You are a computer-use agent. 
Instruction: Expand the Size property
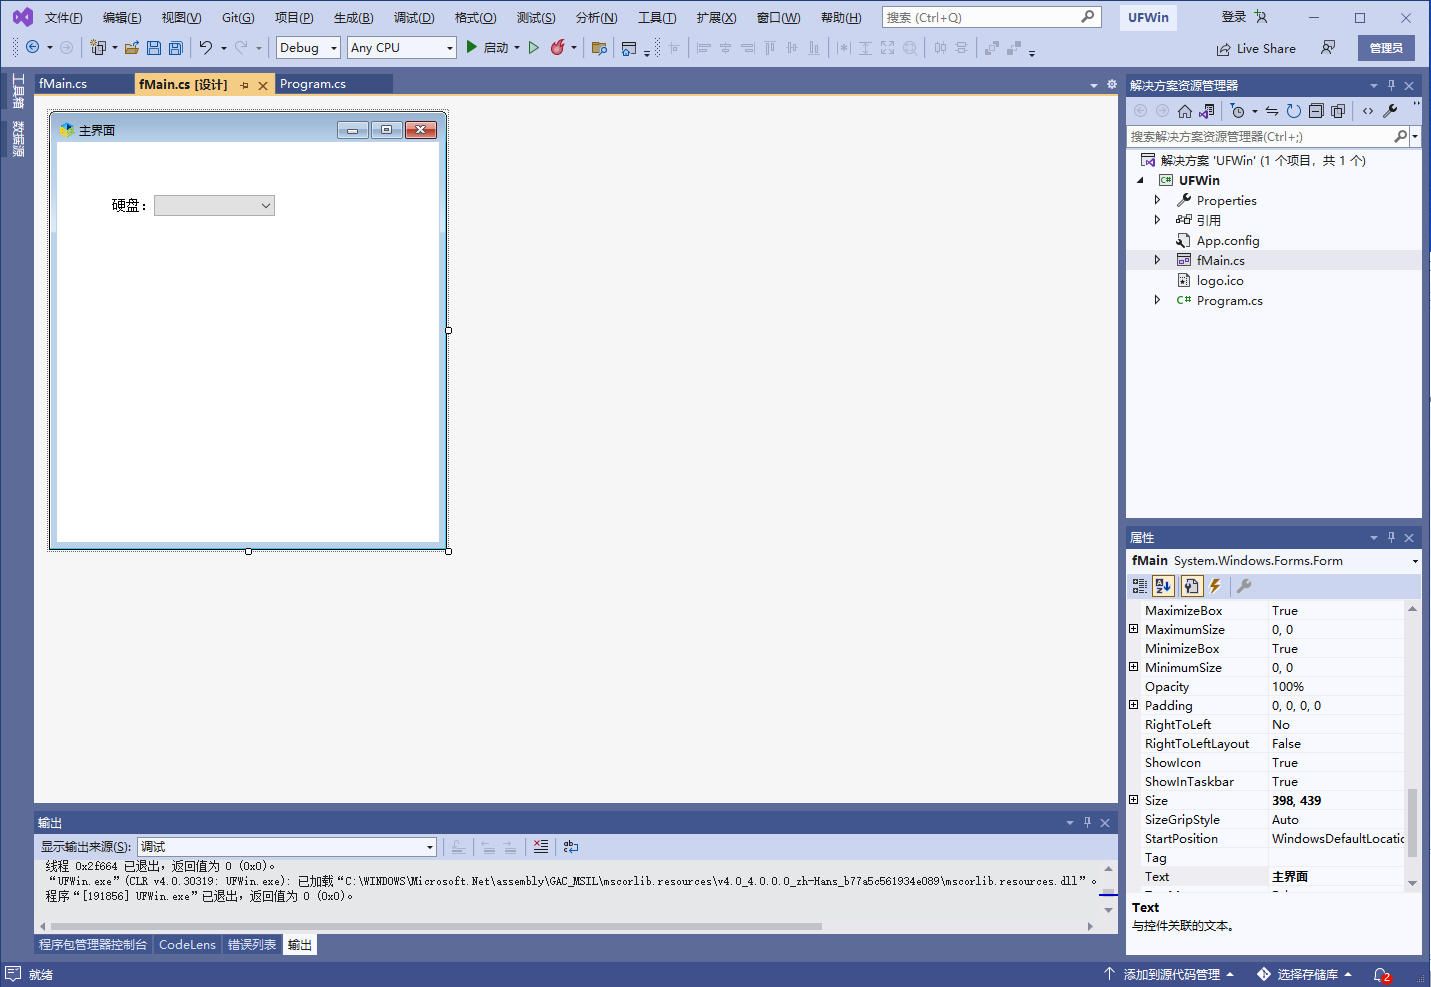pyautogui.click(x=1134, y=800)
